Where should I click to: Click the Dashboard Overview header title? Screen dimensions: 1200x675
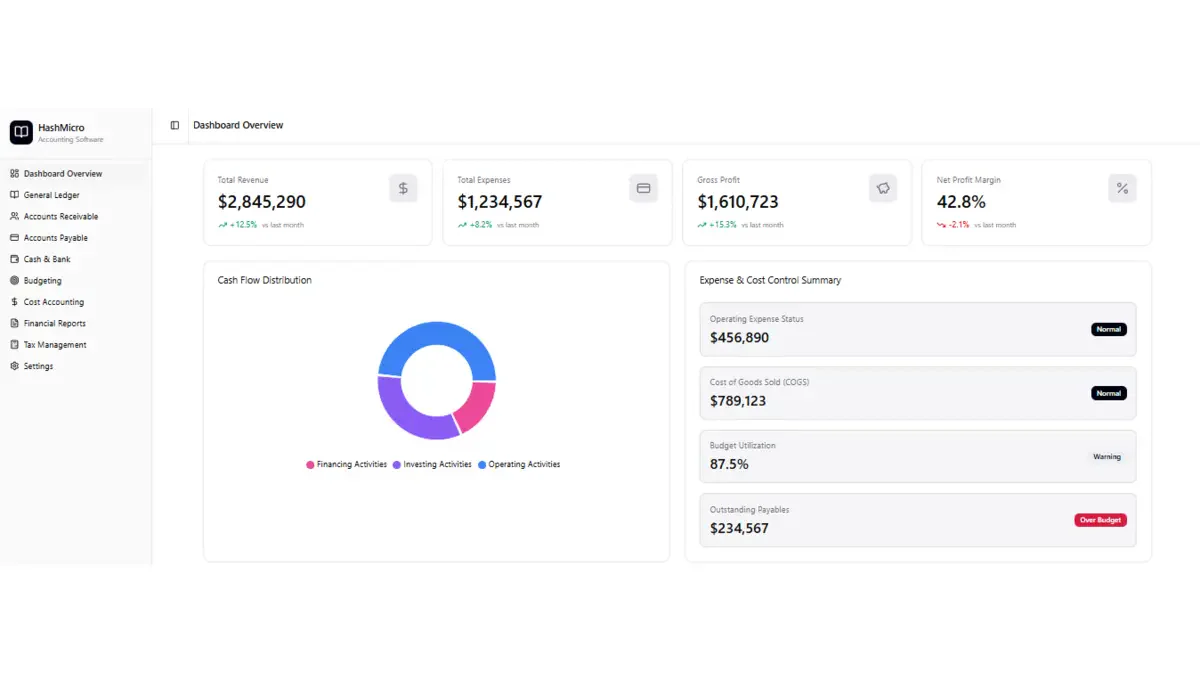tap(238, 125)
